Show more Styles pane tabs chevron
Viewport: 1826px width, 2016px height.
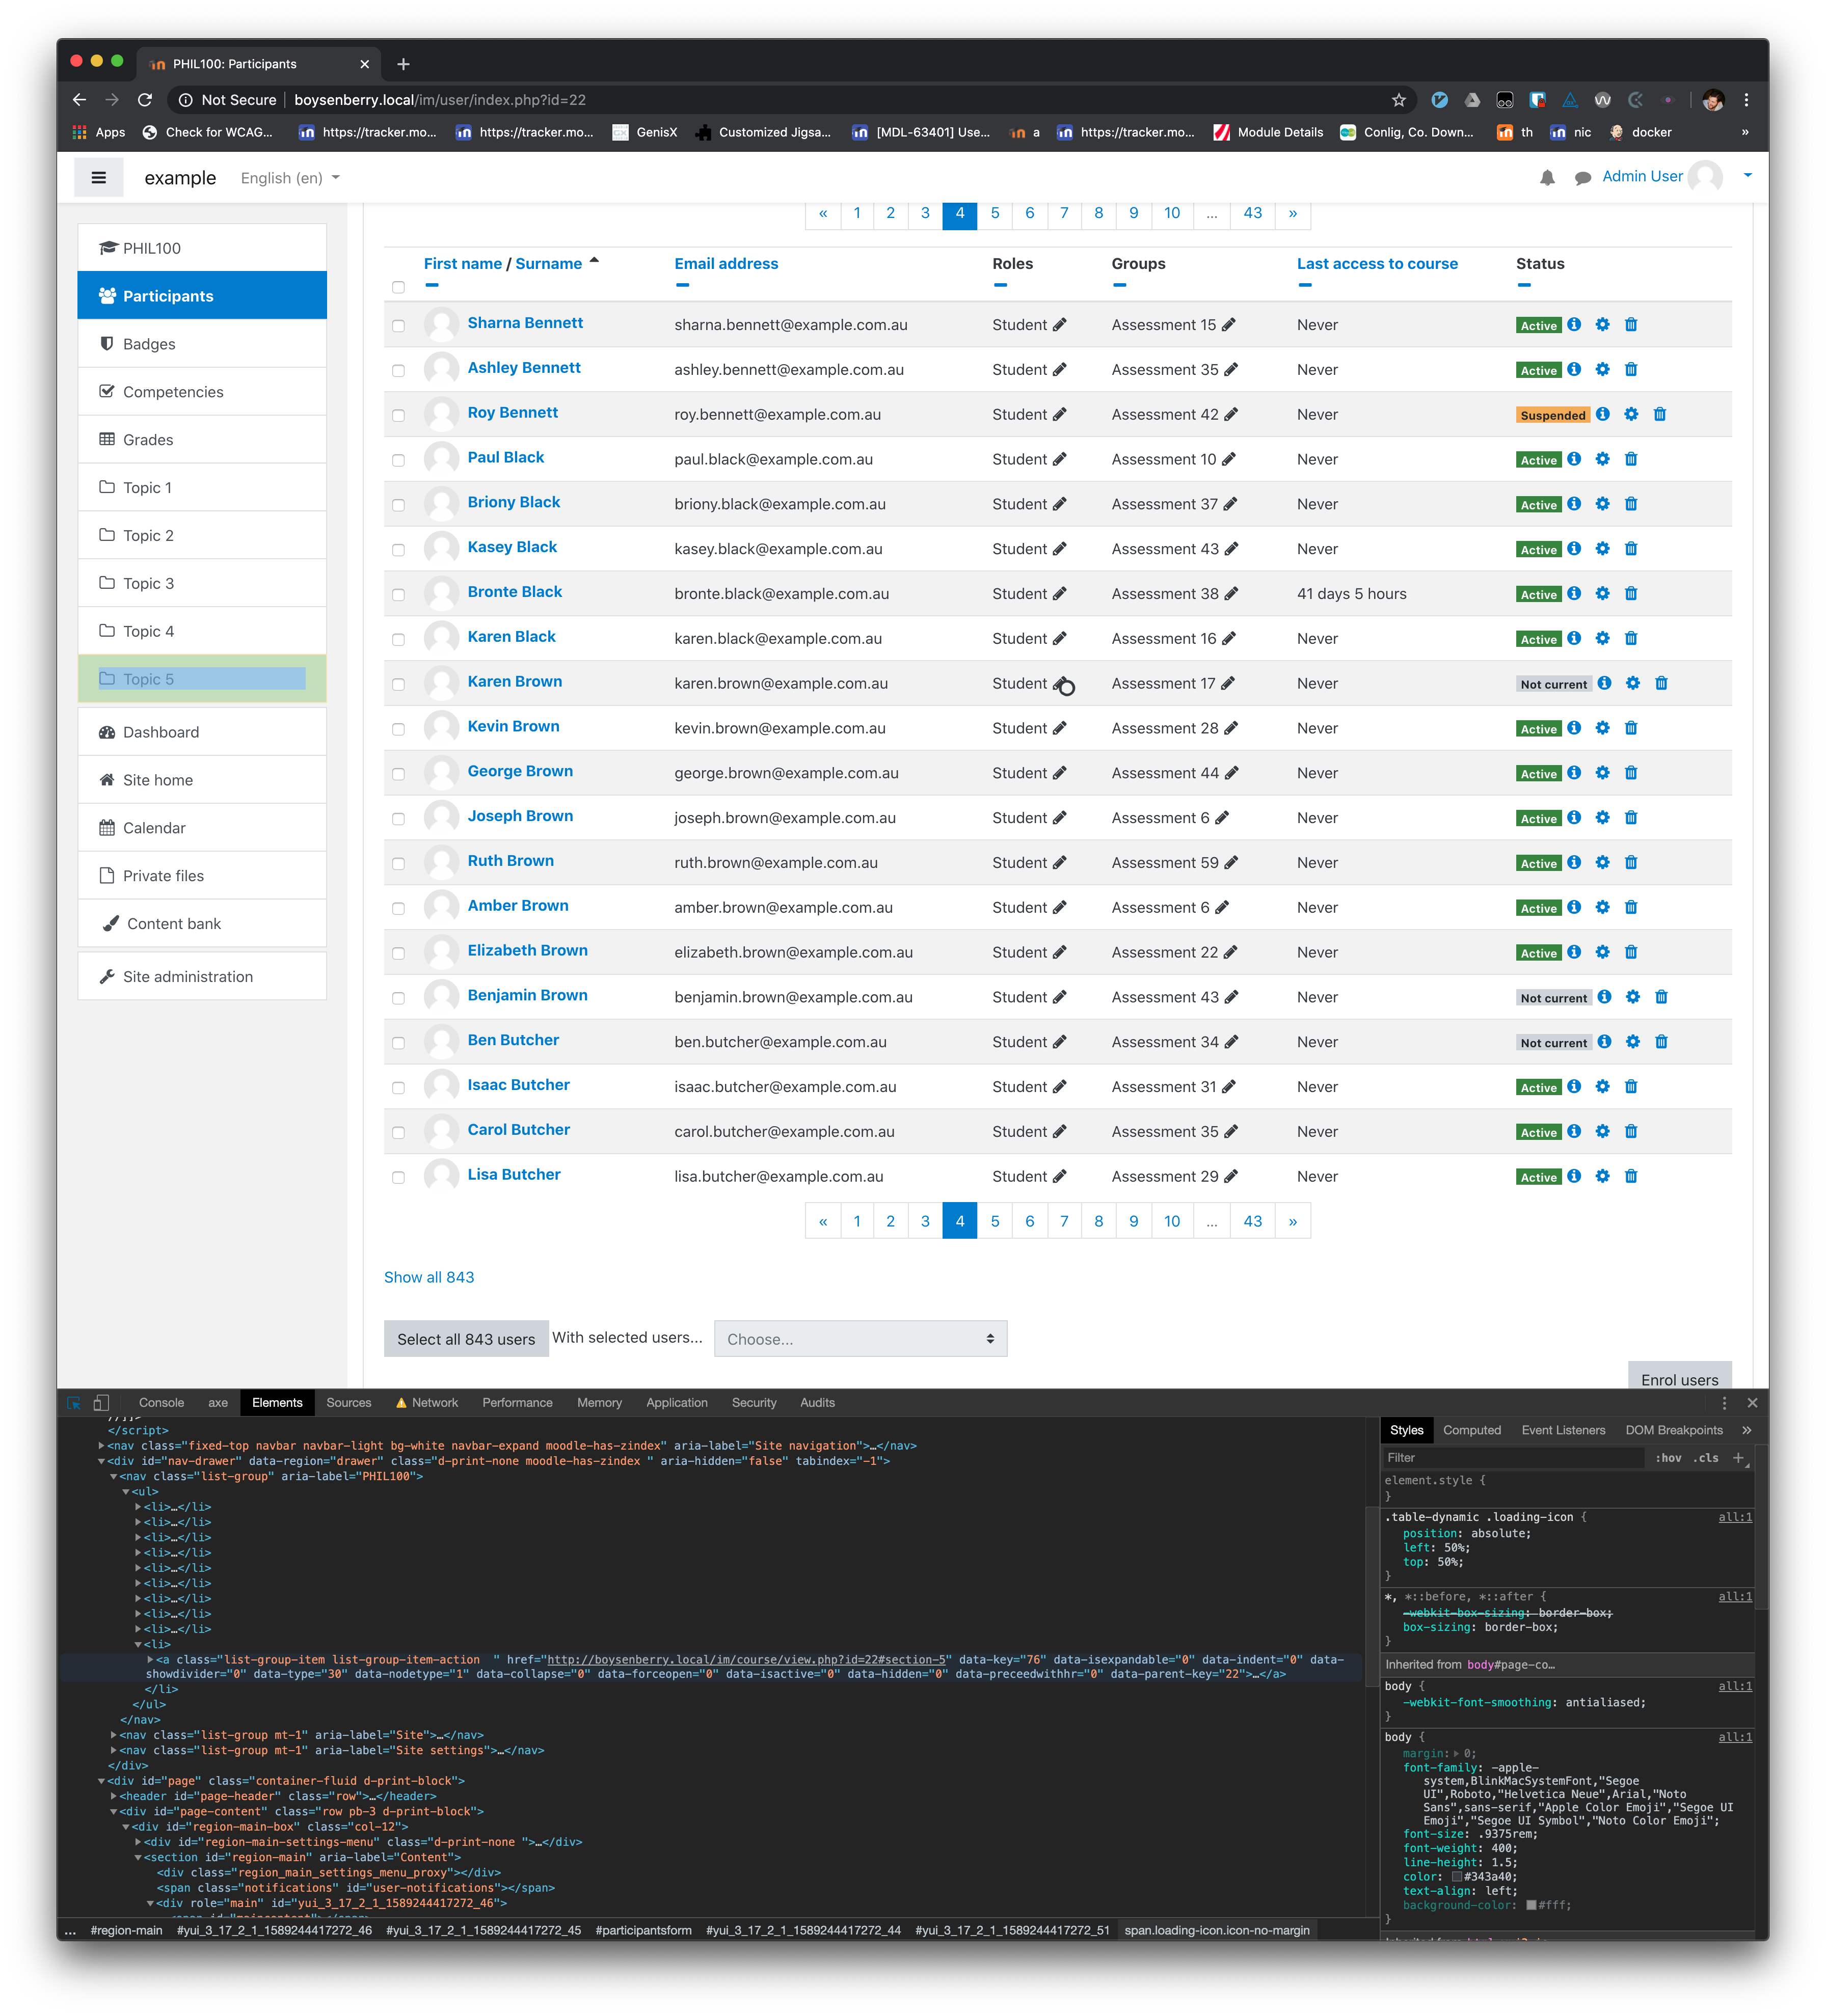(1746, 1431)
